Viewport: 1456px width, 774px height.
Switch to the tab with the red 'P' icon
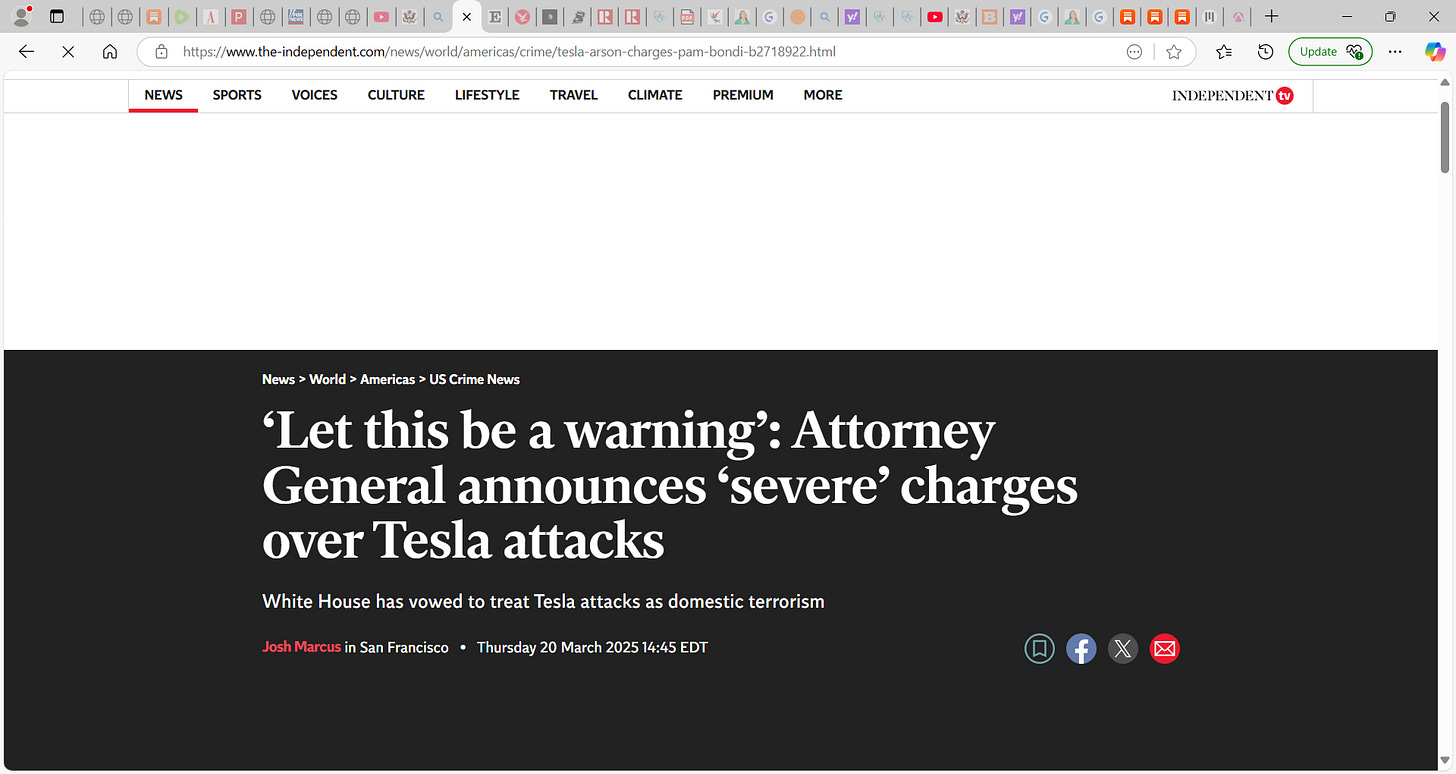pyautogui.click(x=239, y=17)
